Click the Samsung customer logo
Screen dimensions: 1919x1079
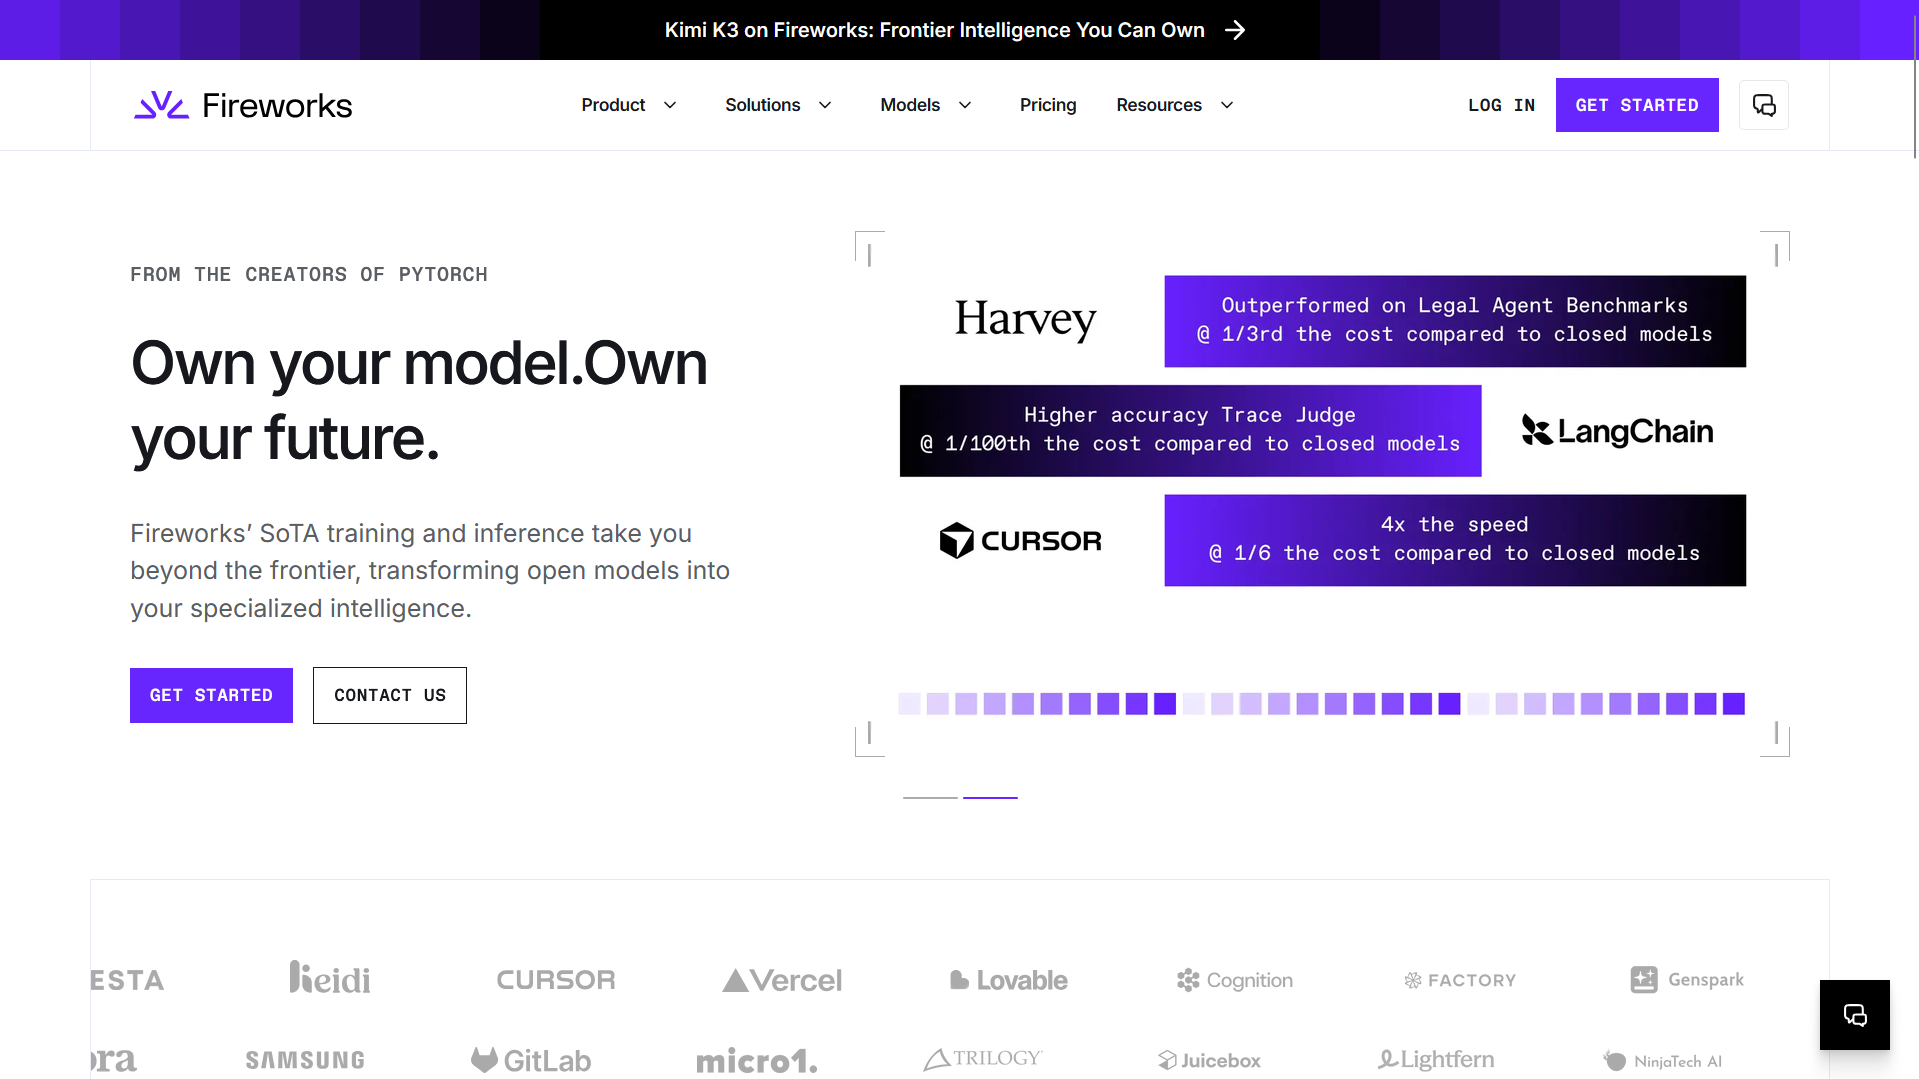305,1060
